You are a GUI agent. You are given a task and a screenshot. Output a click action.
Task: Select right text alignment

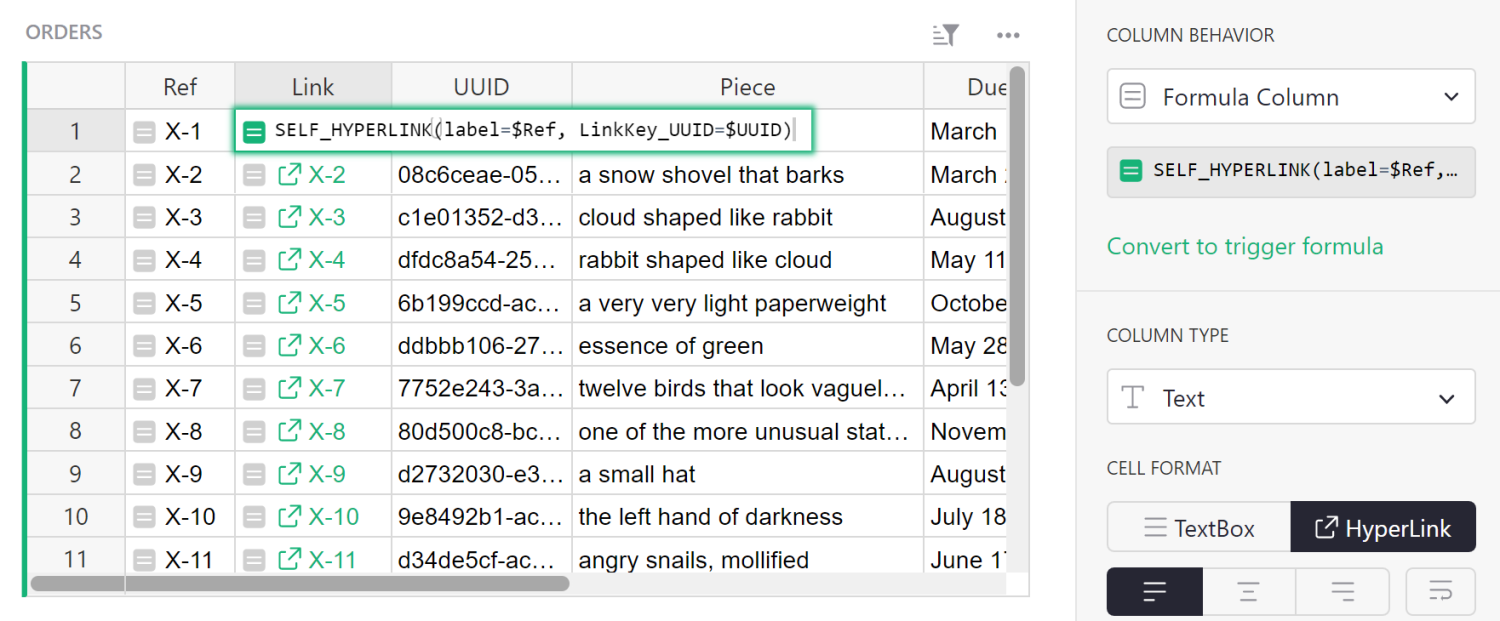pyautogui.click(x=1342, y=591)
